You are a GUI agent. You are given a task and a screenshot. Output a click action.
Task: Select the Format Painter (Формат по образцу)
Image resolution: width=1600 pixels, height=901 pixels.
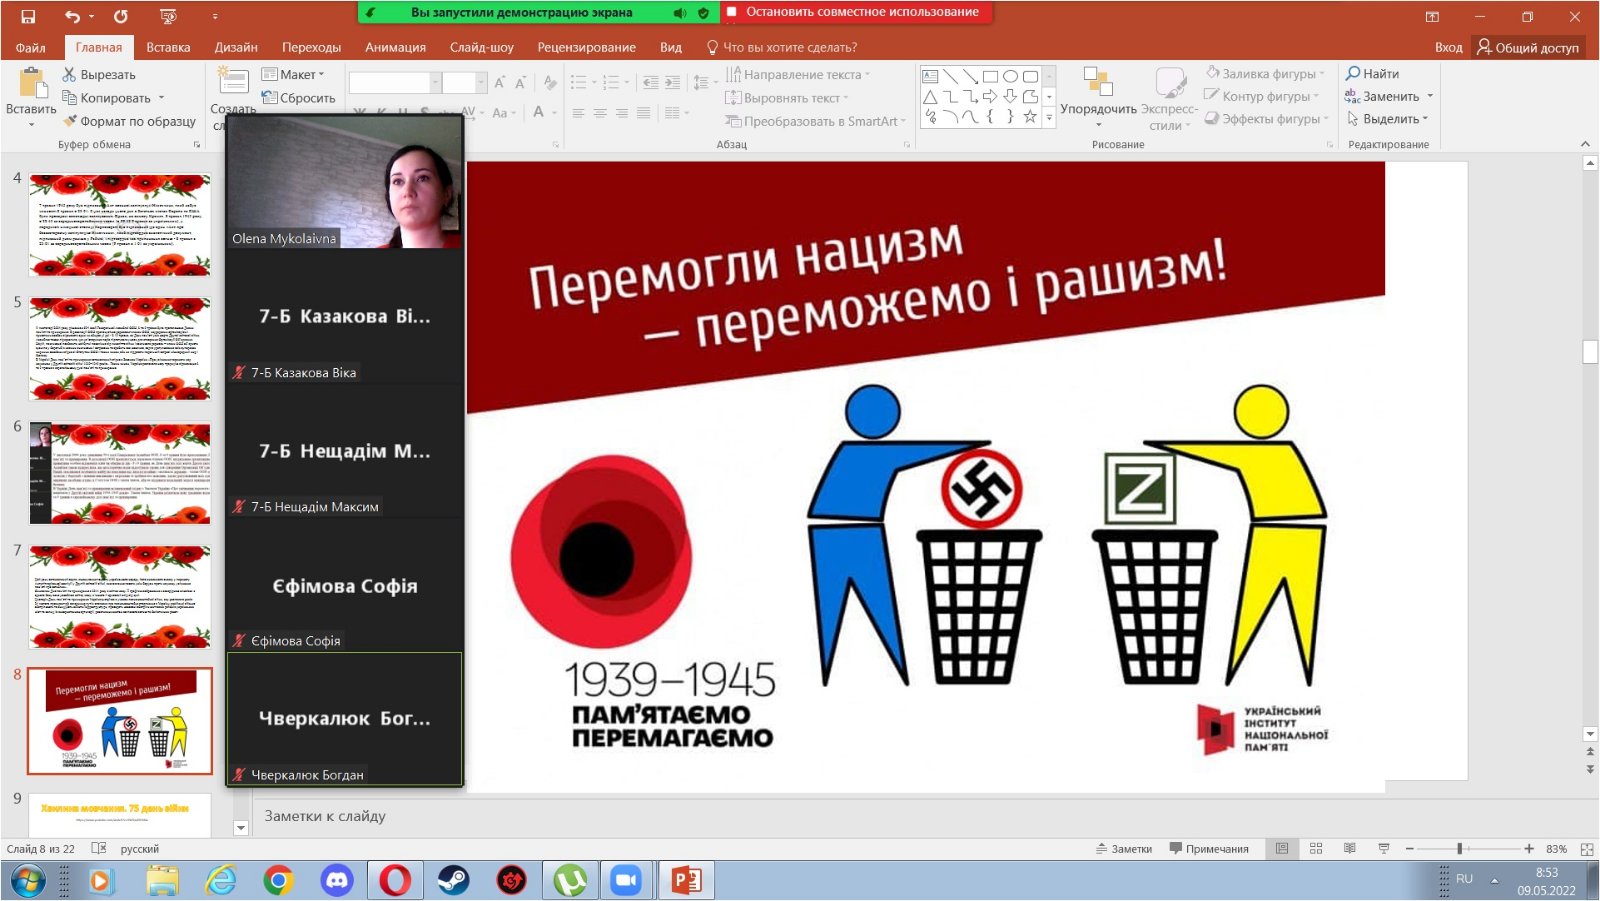coord(129,121)
